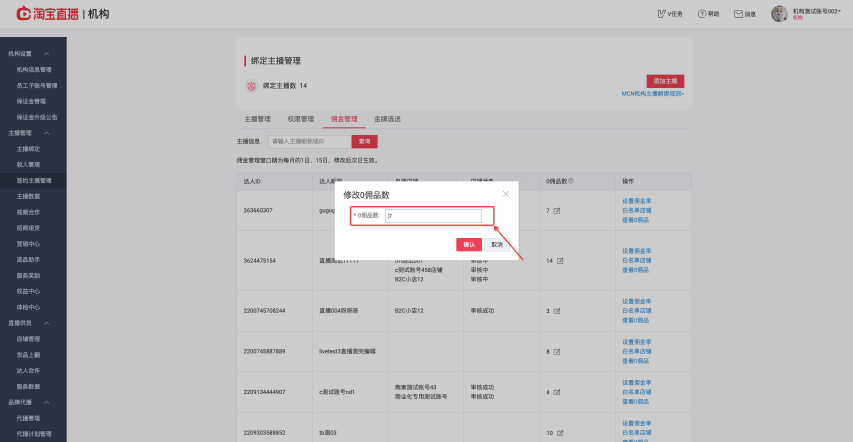Switch to the 权限管理 tab
Viewport: 853px width, 442px height.
301,119
